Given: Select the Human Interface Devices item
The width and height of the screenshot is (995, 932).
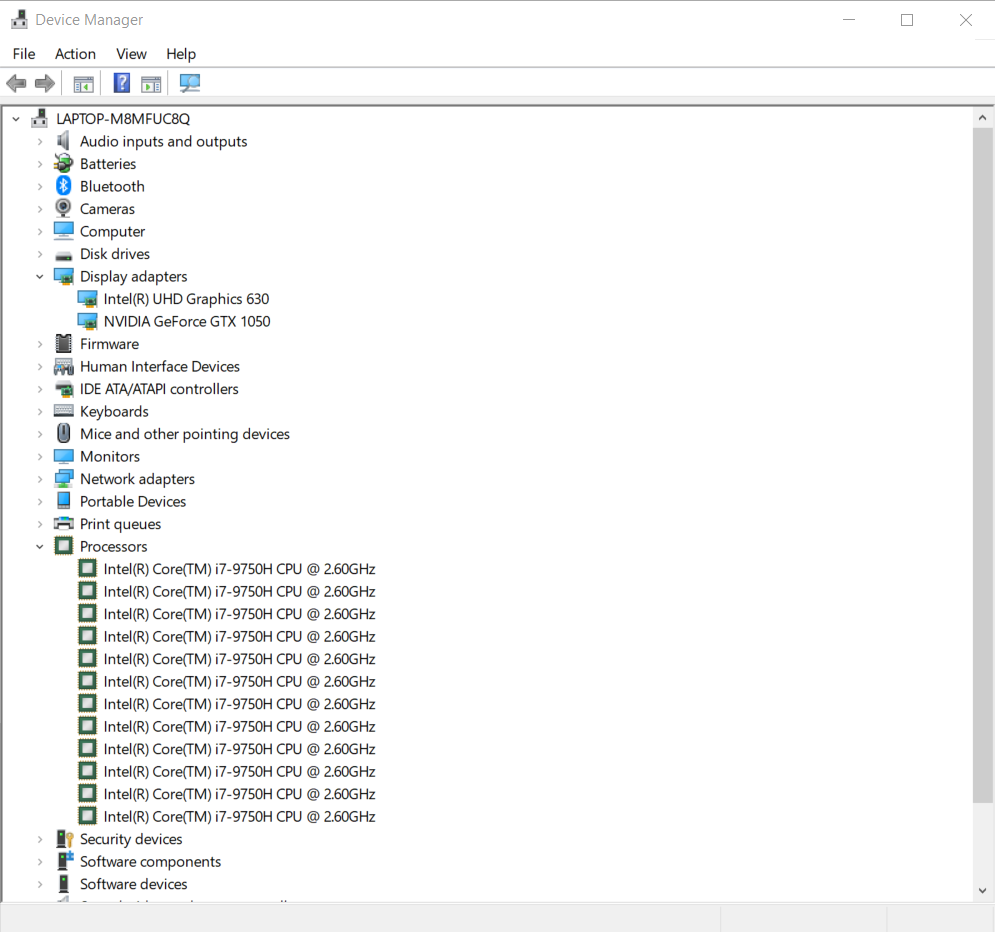Looking at the screenshot, I should coord(159,366).
